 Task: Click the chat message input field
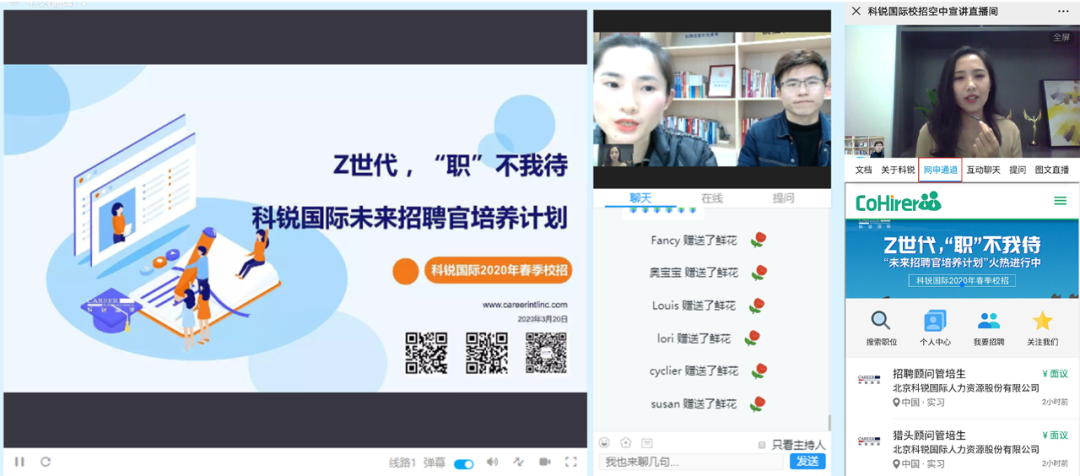pyautogui.click(x=690, y=461)
